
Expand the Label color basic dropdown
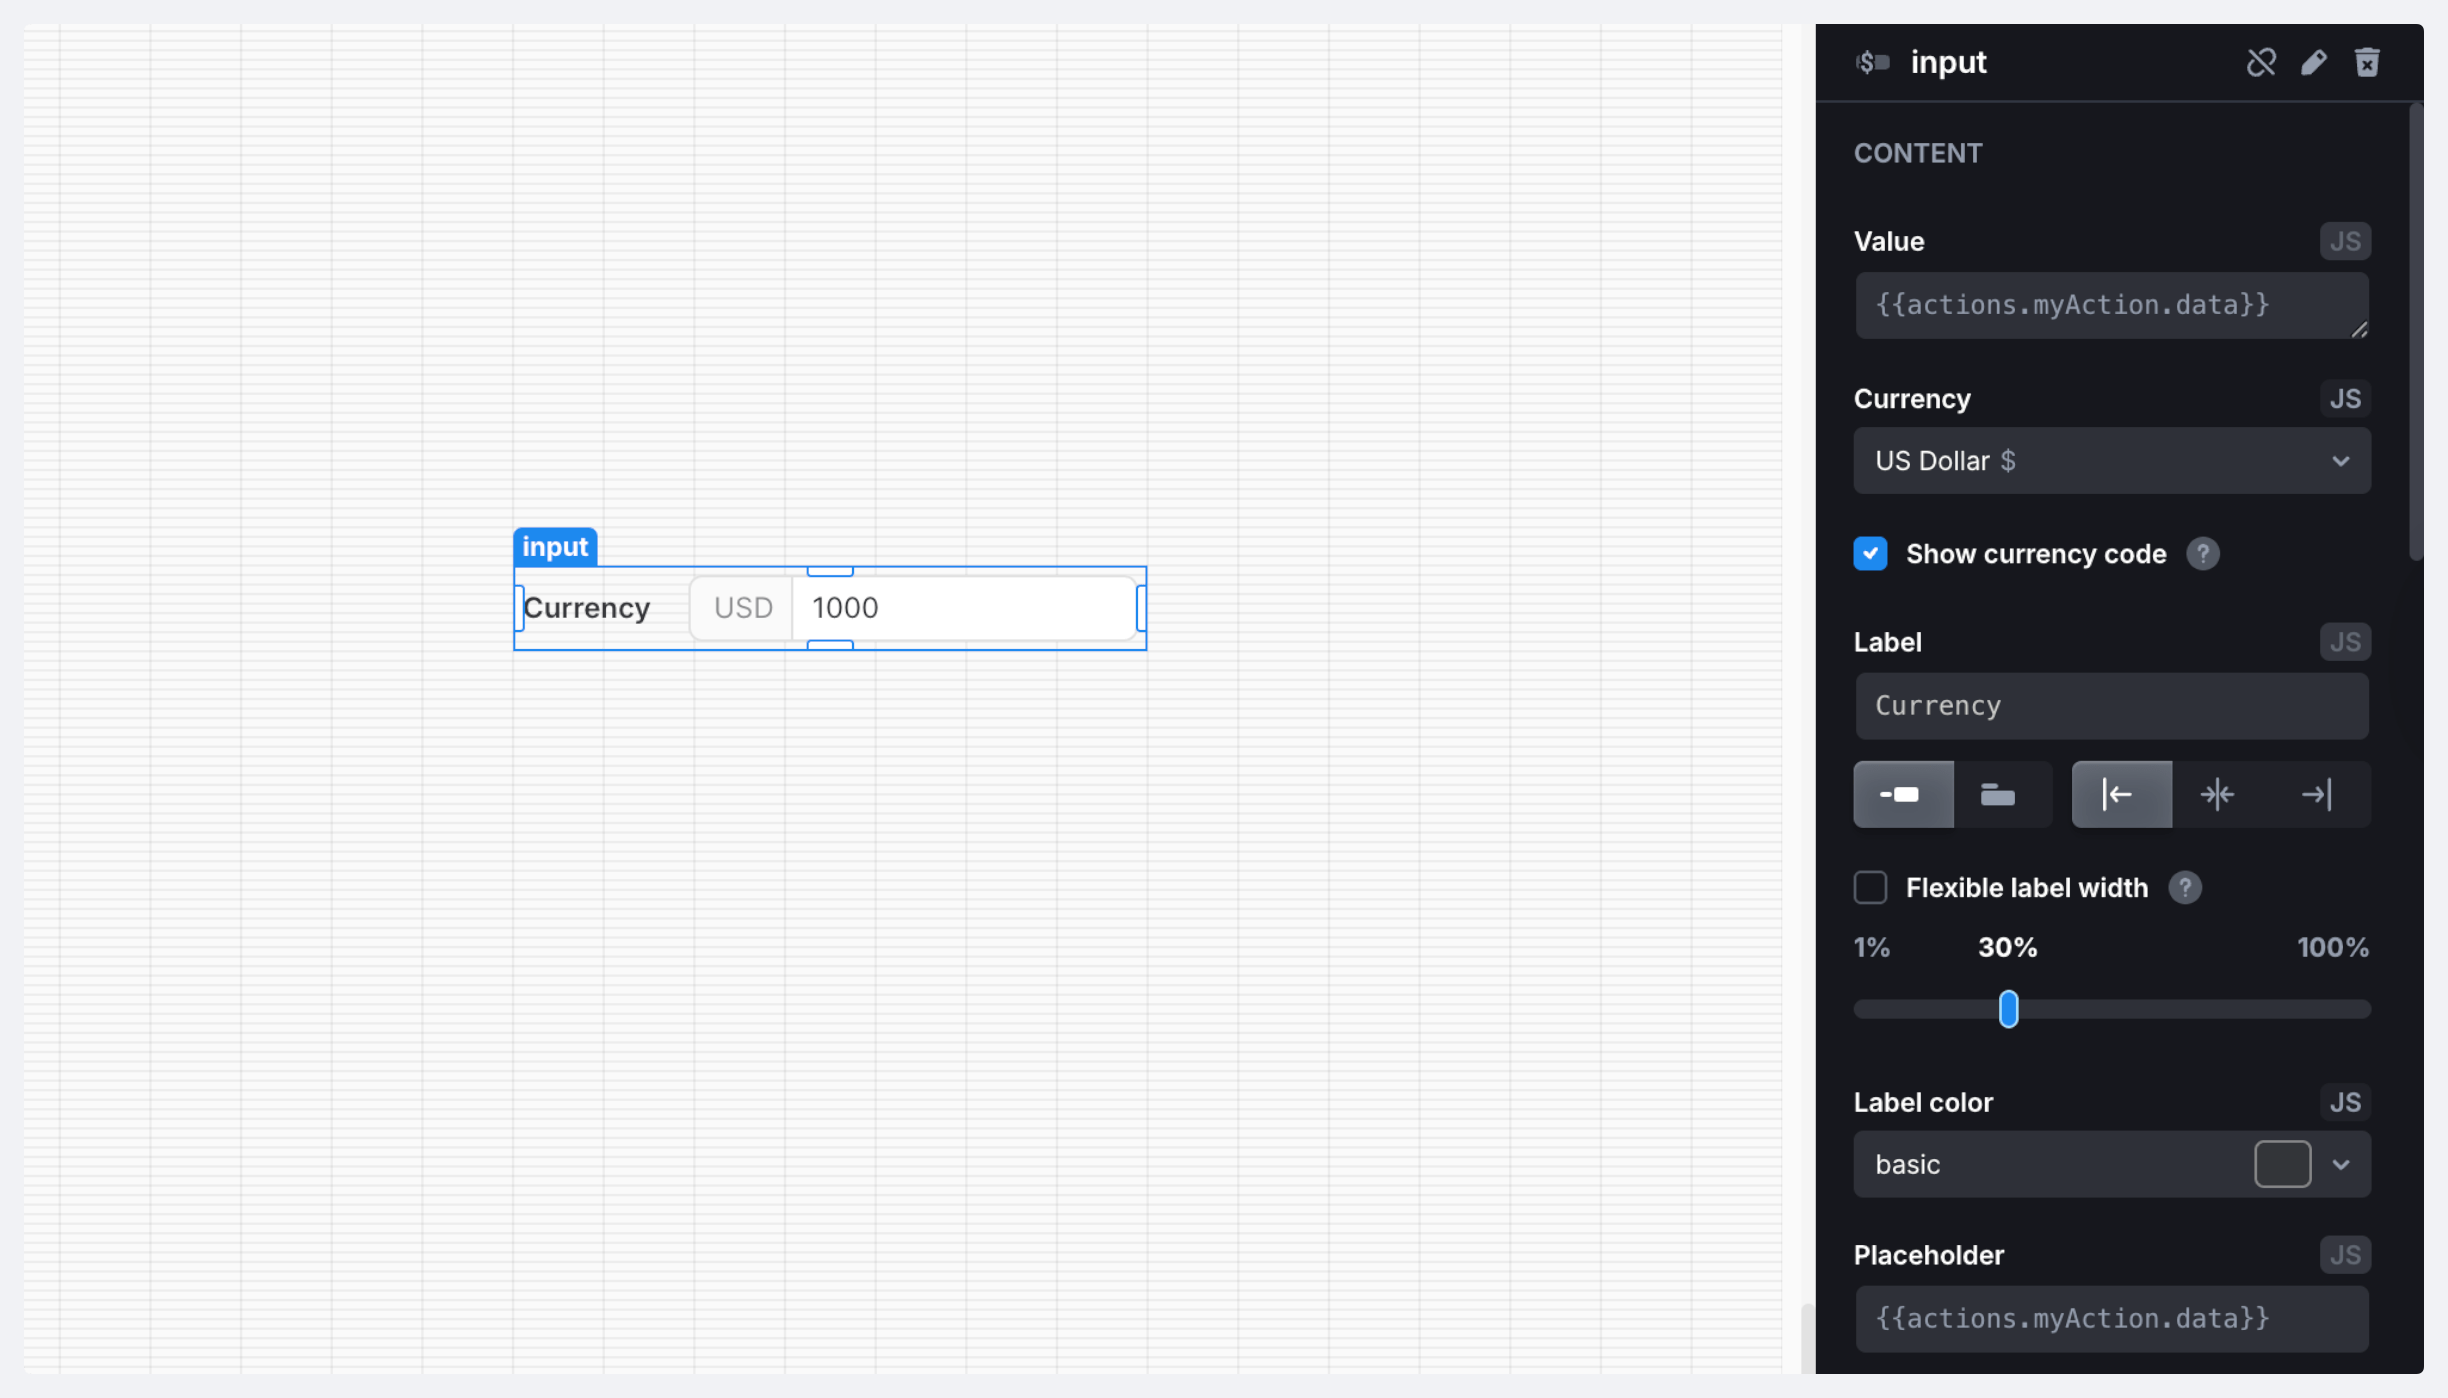(2340, 1165)
